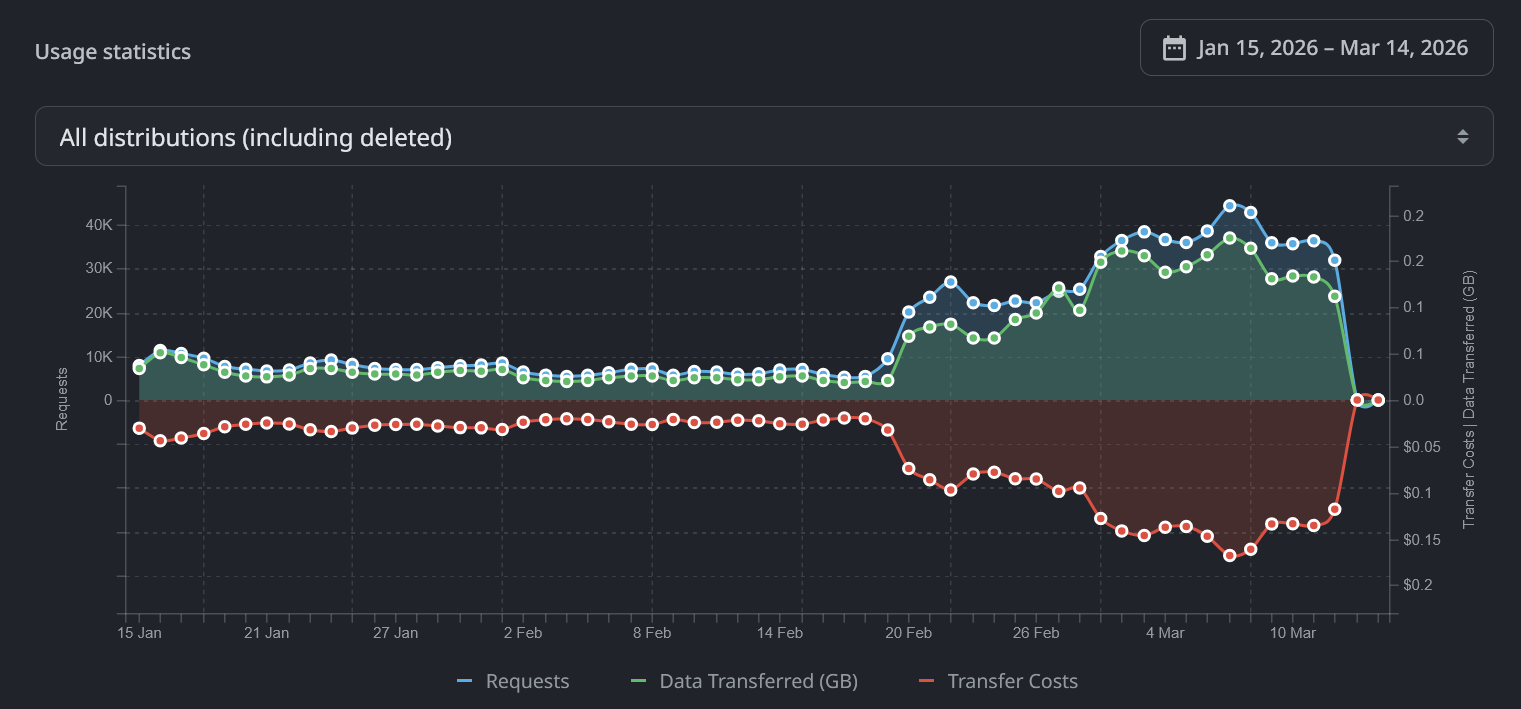Click the red Transfer Costs legend swatch
The image size is (1521, 709).
[926, 682]
